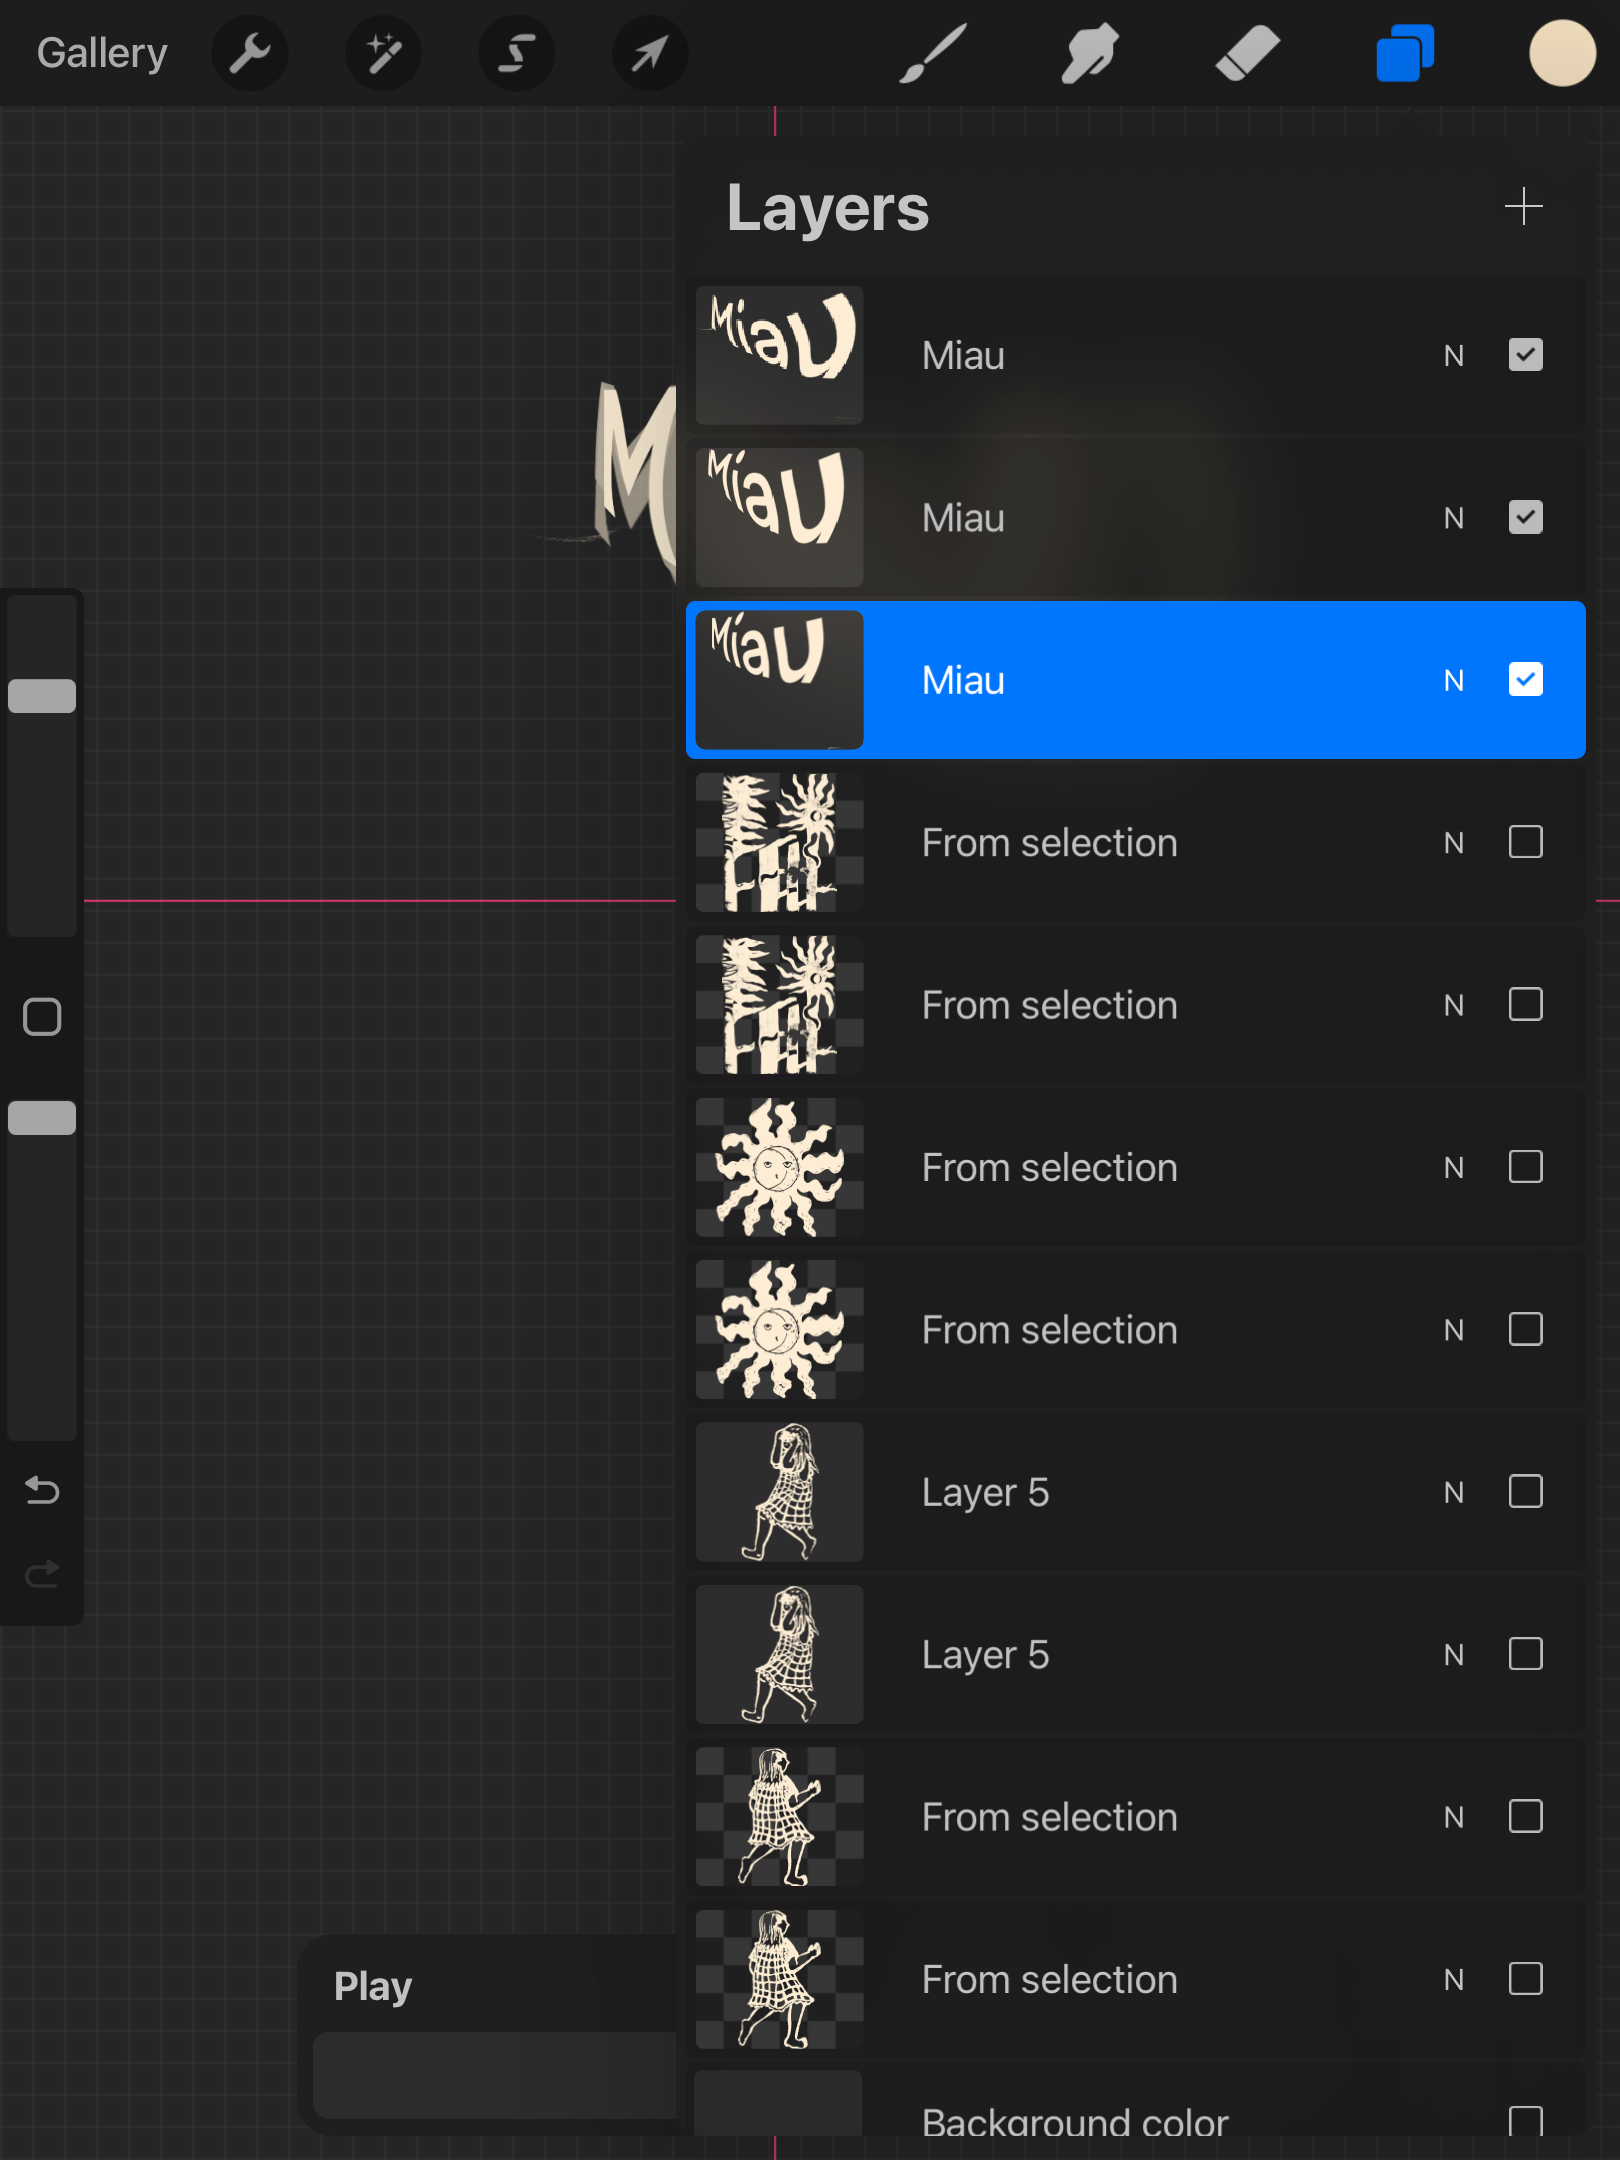Select the Smudge tool

[x=1089, y=54]
